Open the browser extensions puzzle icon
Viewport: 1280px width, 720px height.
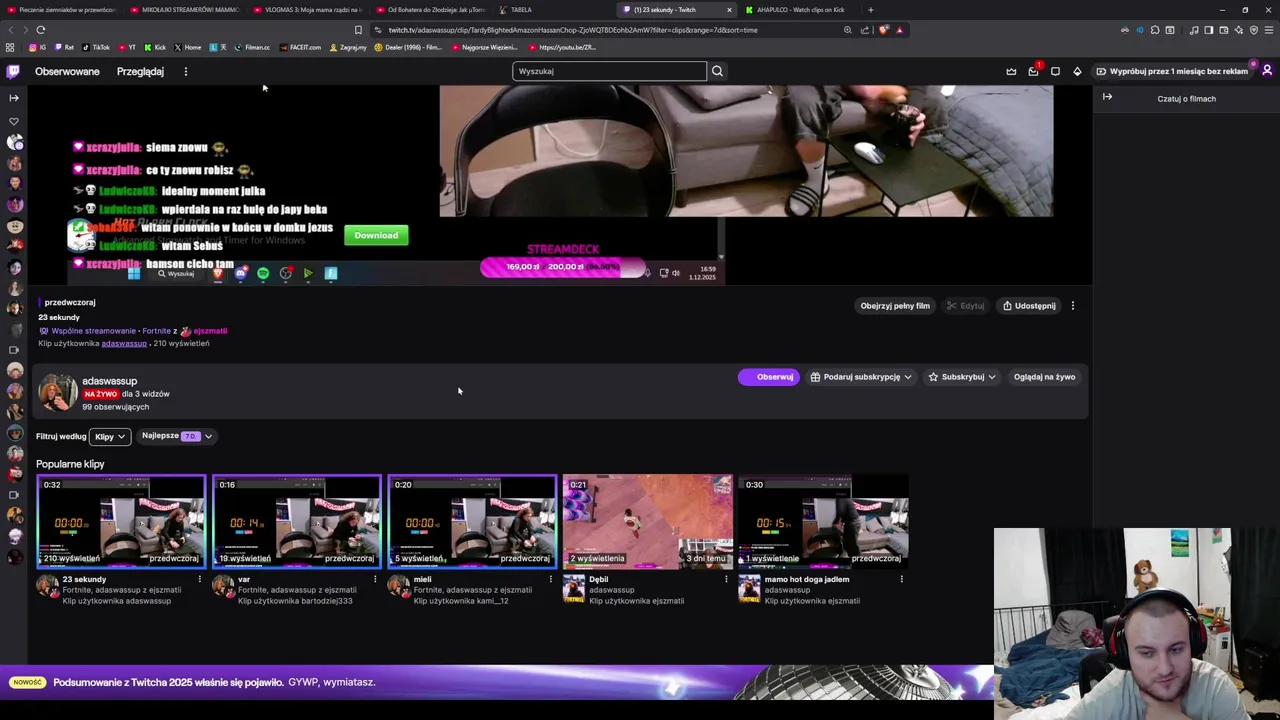(1154, 30)
